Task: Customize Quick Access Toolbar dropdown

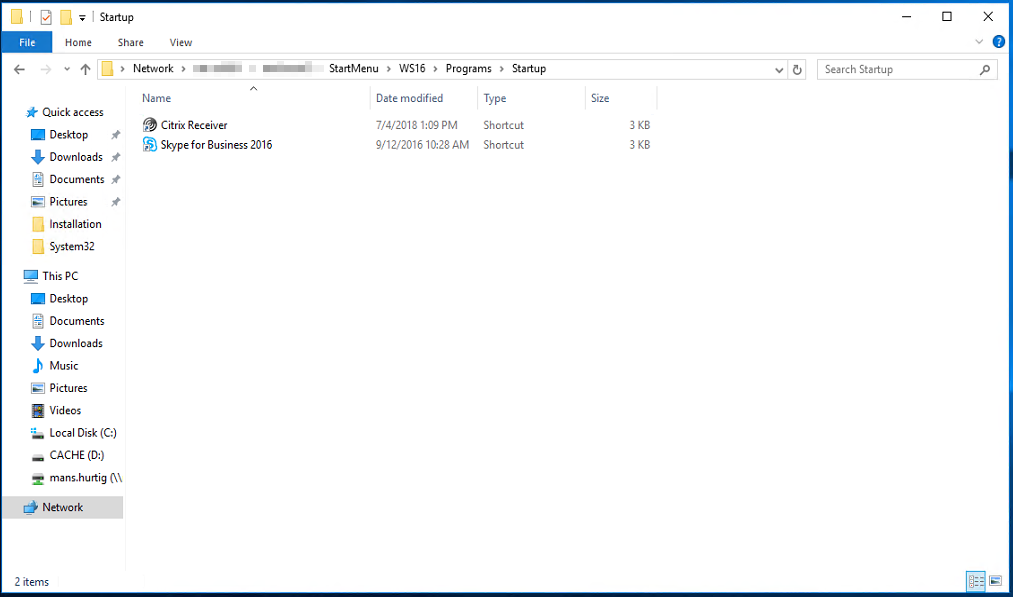Action: 82,18
